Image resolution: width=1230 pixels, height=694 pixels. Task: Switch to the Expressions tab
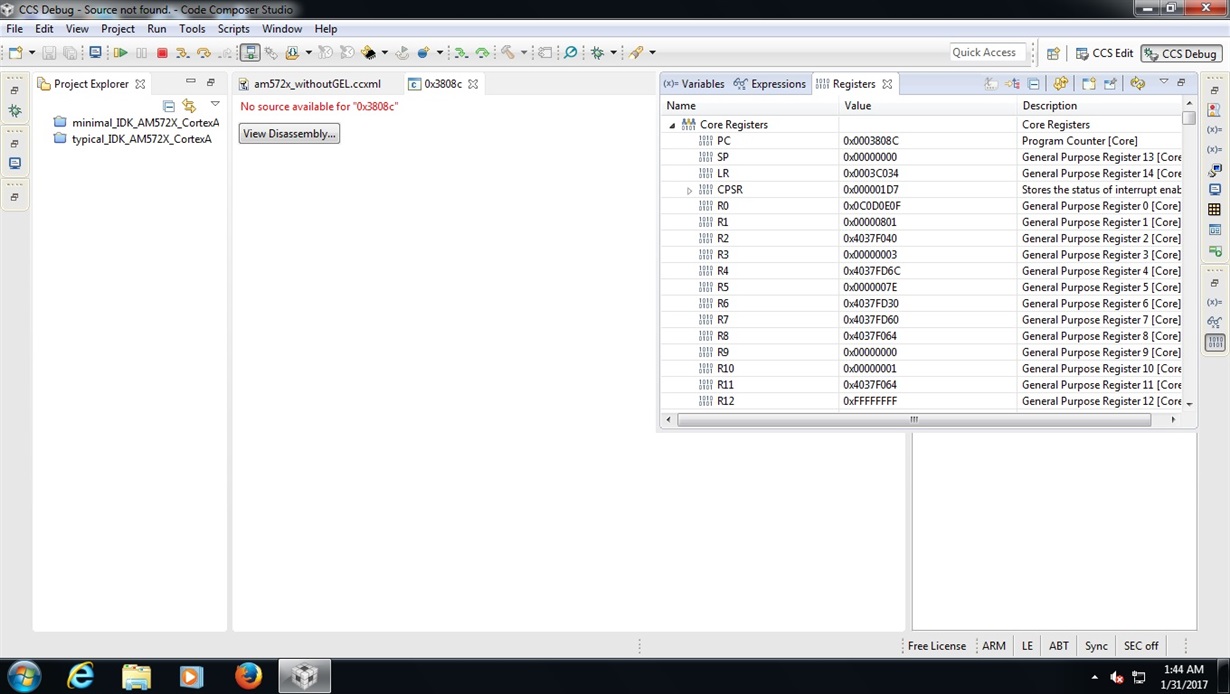[x=770, y=84]
